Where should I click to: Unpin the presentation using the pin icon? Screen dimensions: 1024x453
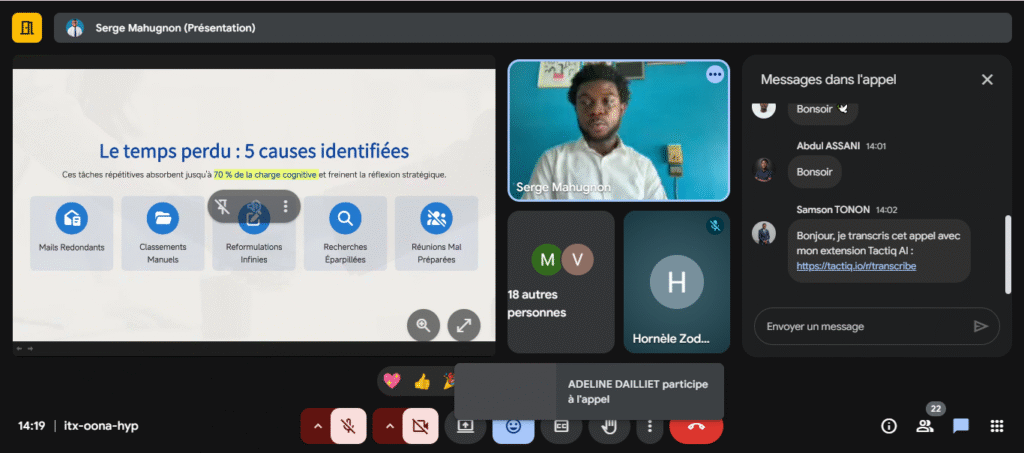[224, 207]
